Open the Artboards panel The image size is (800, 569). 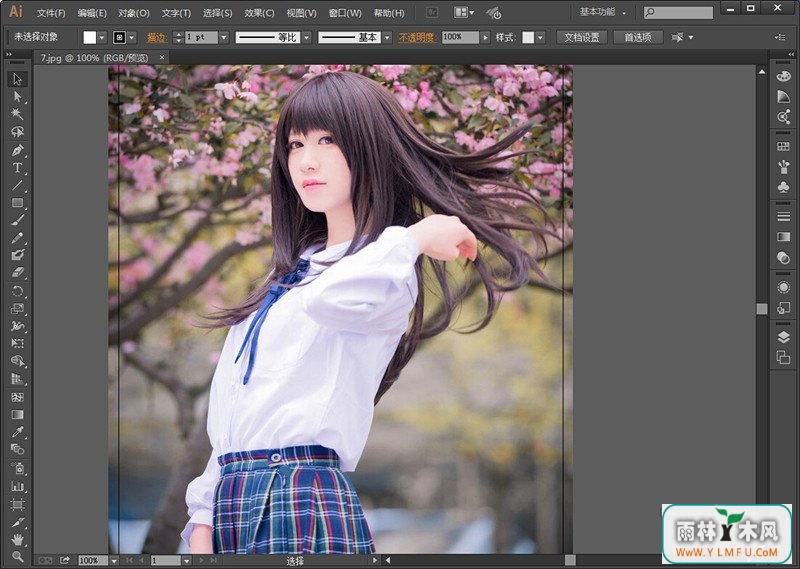click(783, 357)
